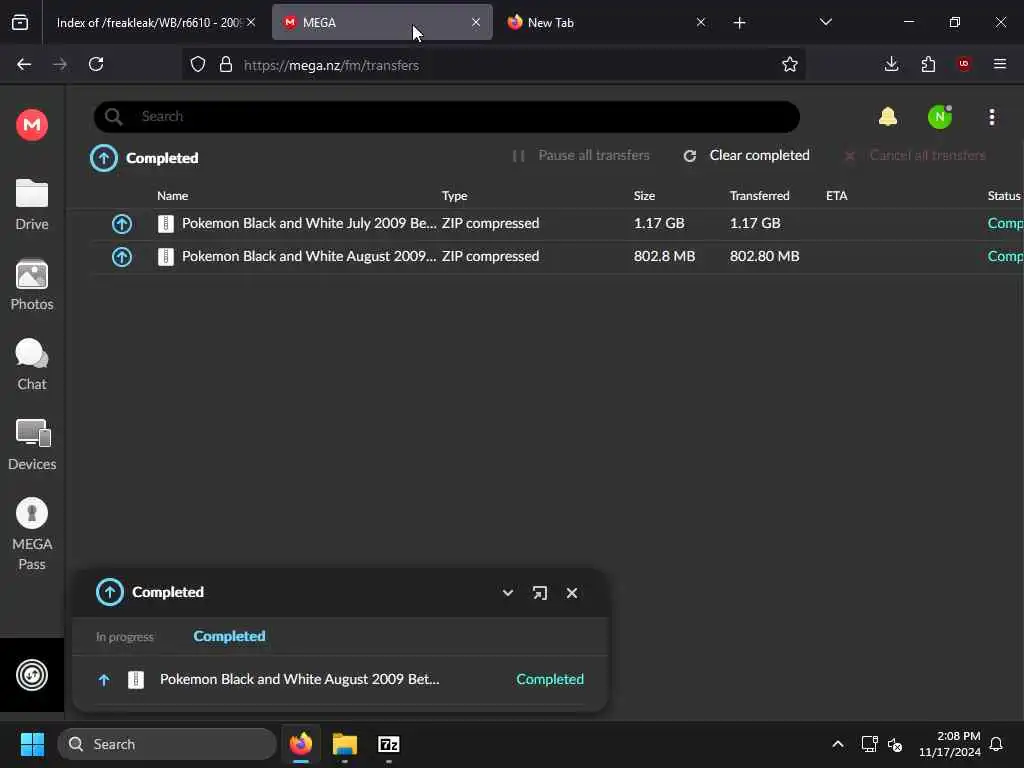Click Pause all transfers
This screenshot has width=1024, height=768.
coord(581,155)
